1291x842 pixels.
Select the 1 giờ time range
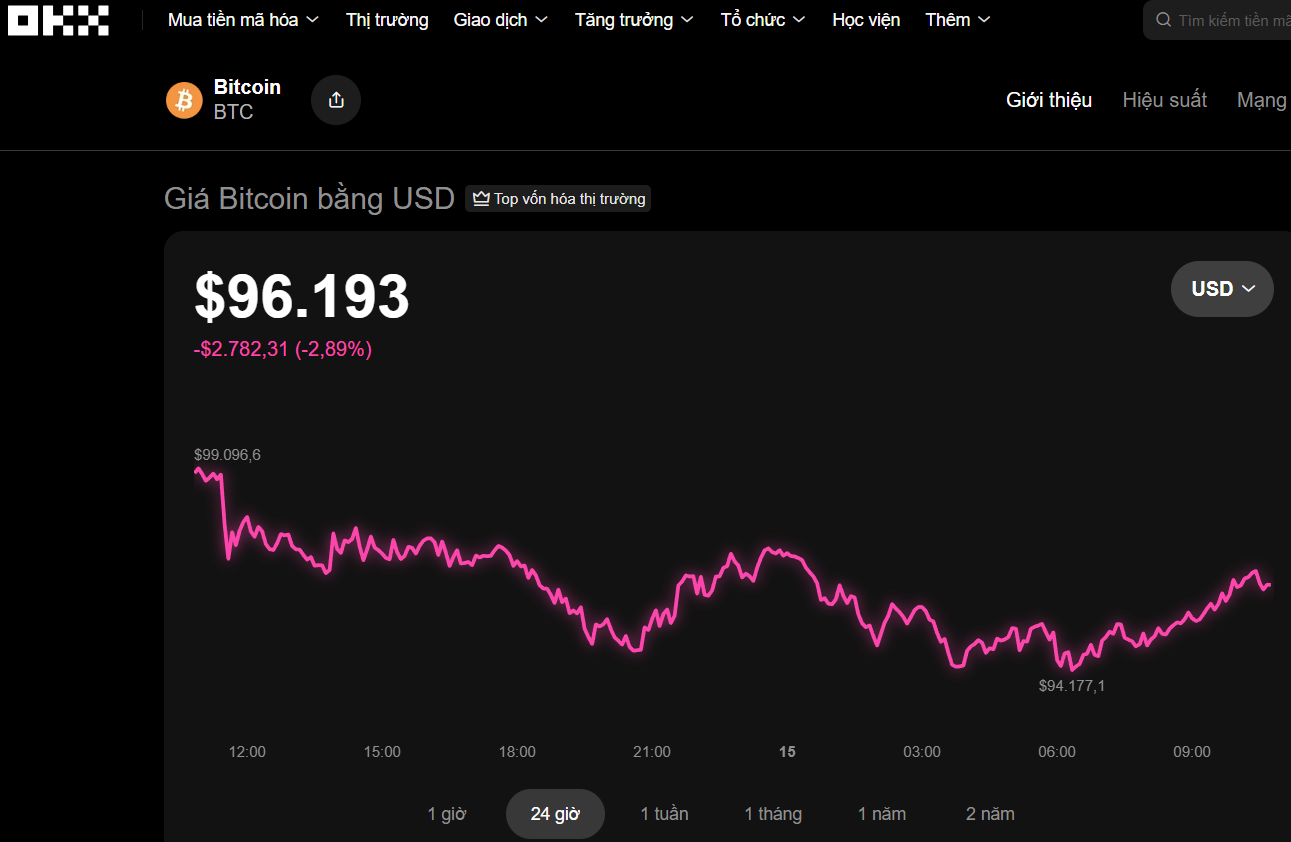(447, 813)
